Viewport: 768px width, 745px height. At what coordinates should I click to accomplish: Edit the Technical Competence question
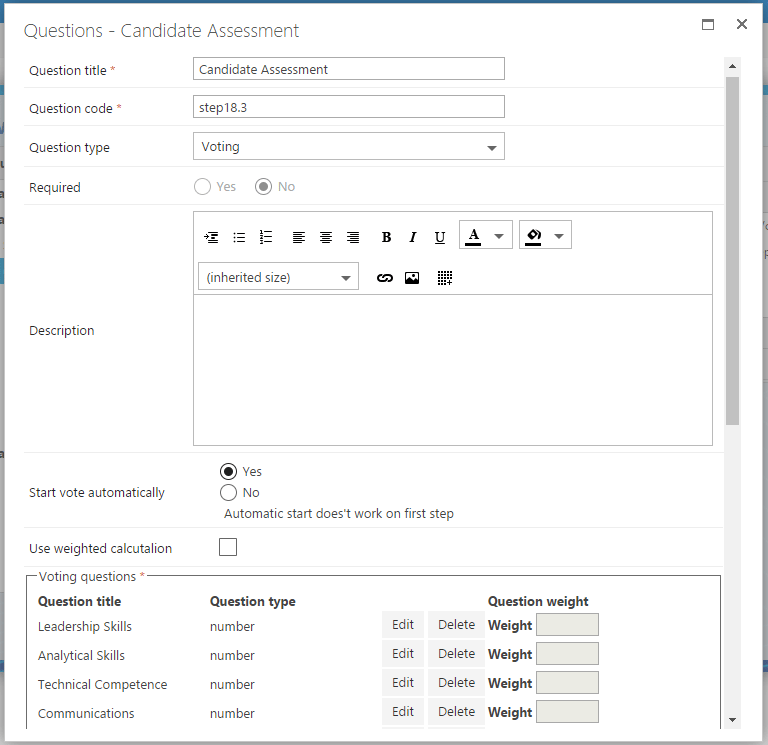click(403, 683)
